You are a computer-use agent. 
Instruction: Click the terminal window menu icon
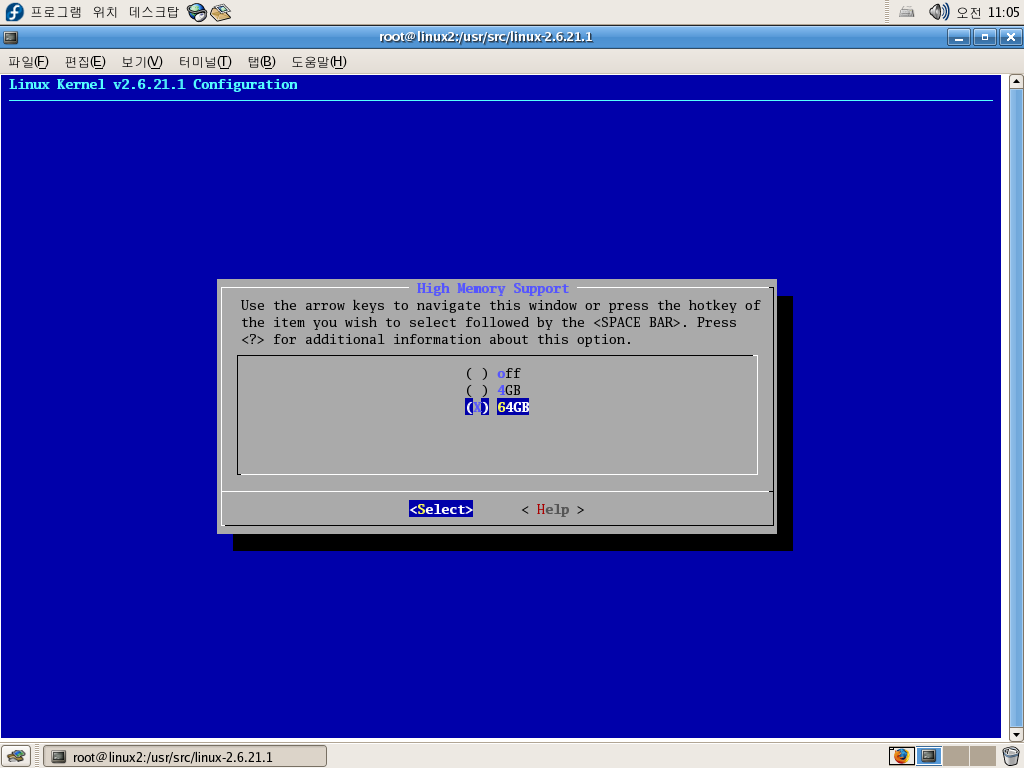[x=11, y=38]
